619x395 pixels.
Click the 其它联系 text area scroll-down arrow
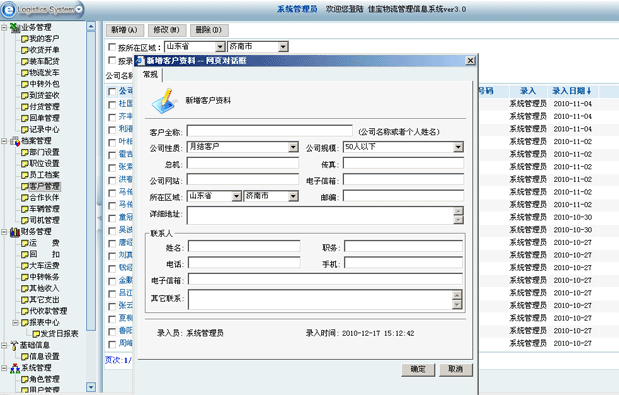point(457,305)
